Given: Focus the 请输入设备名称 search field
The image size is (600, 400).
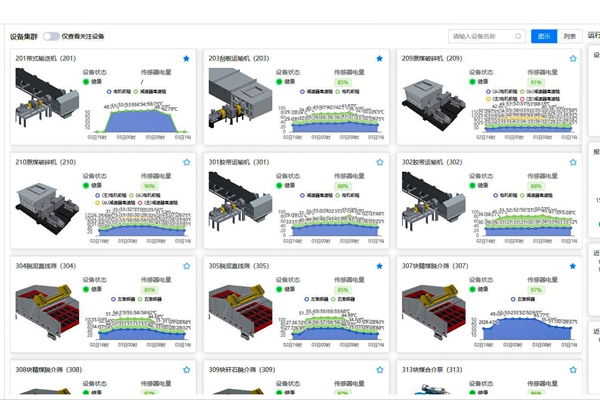Looking at the screenshot, I should click(480, 36).
